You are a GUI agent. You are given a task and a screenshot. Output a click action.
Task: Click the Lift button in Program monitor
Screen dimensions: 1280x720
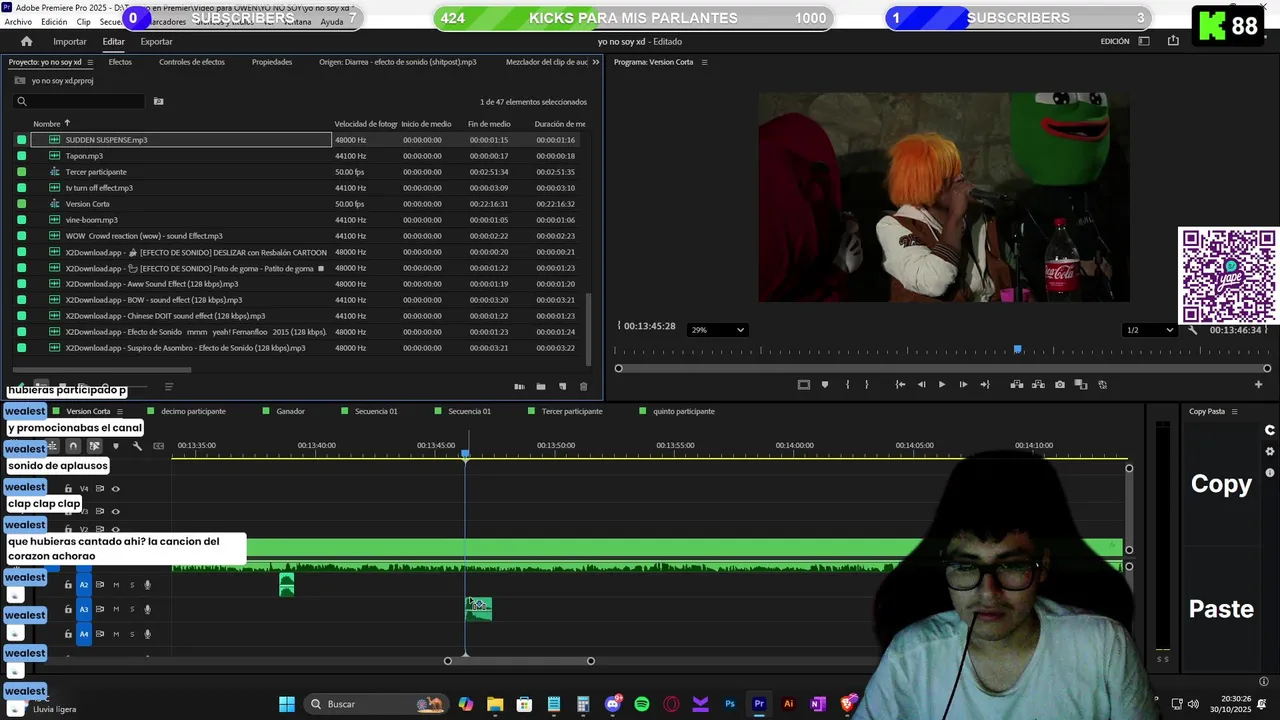pos(1017,384)
